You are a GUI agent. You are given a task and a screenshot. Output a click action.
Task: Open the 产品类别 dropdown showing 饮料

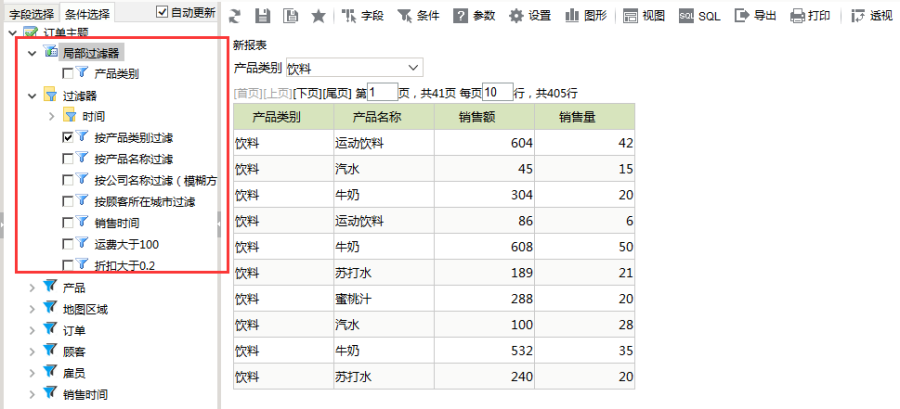tap(354, 68)
